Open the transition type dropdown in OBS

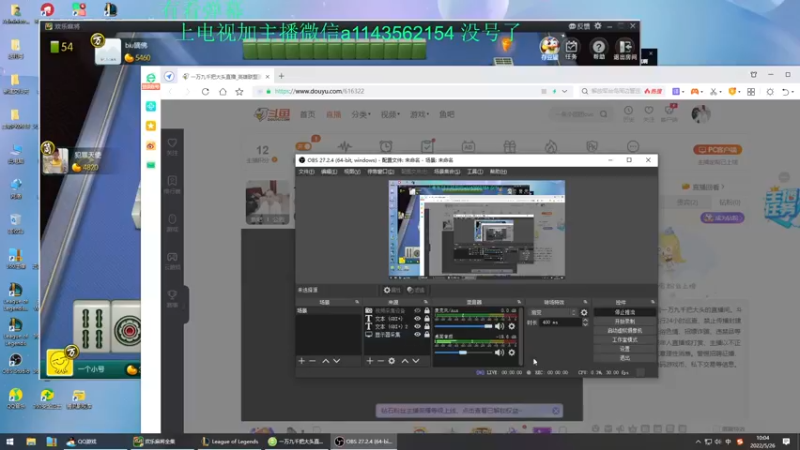pyautogui.click(x=553, y=312)
